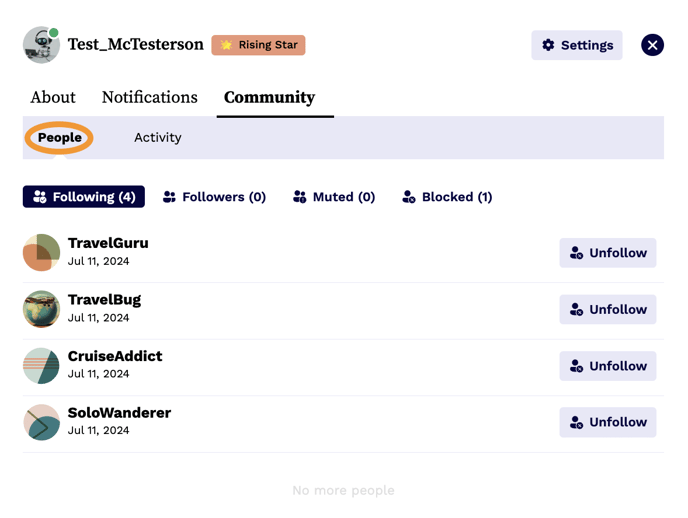688x518 pixels.
Task: Select the People sub-tab
Action: [x=59, y=138]
